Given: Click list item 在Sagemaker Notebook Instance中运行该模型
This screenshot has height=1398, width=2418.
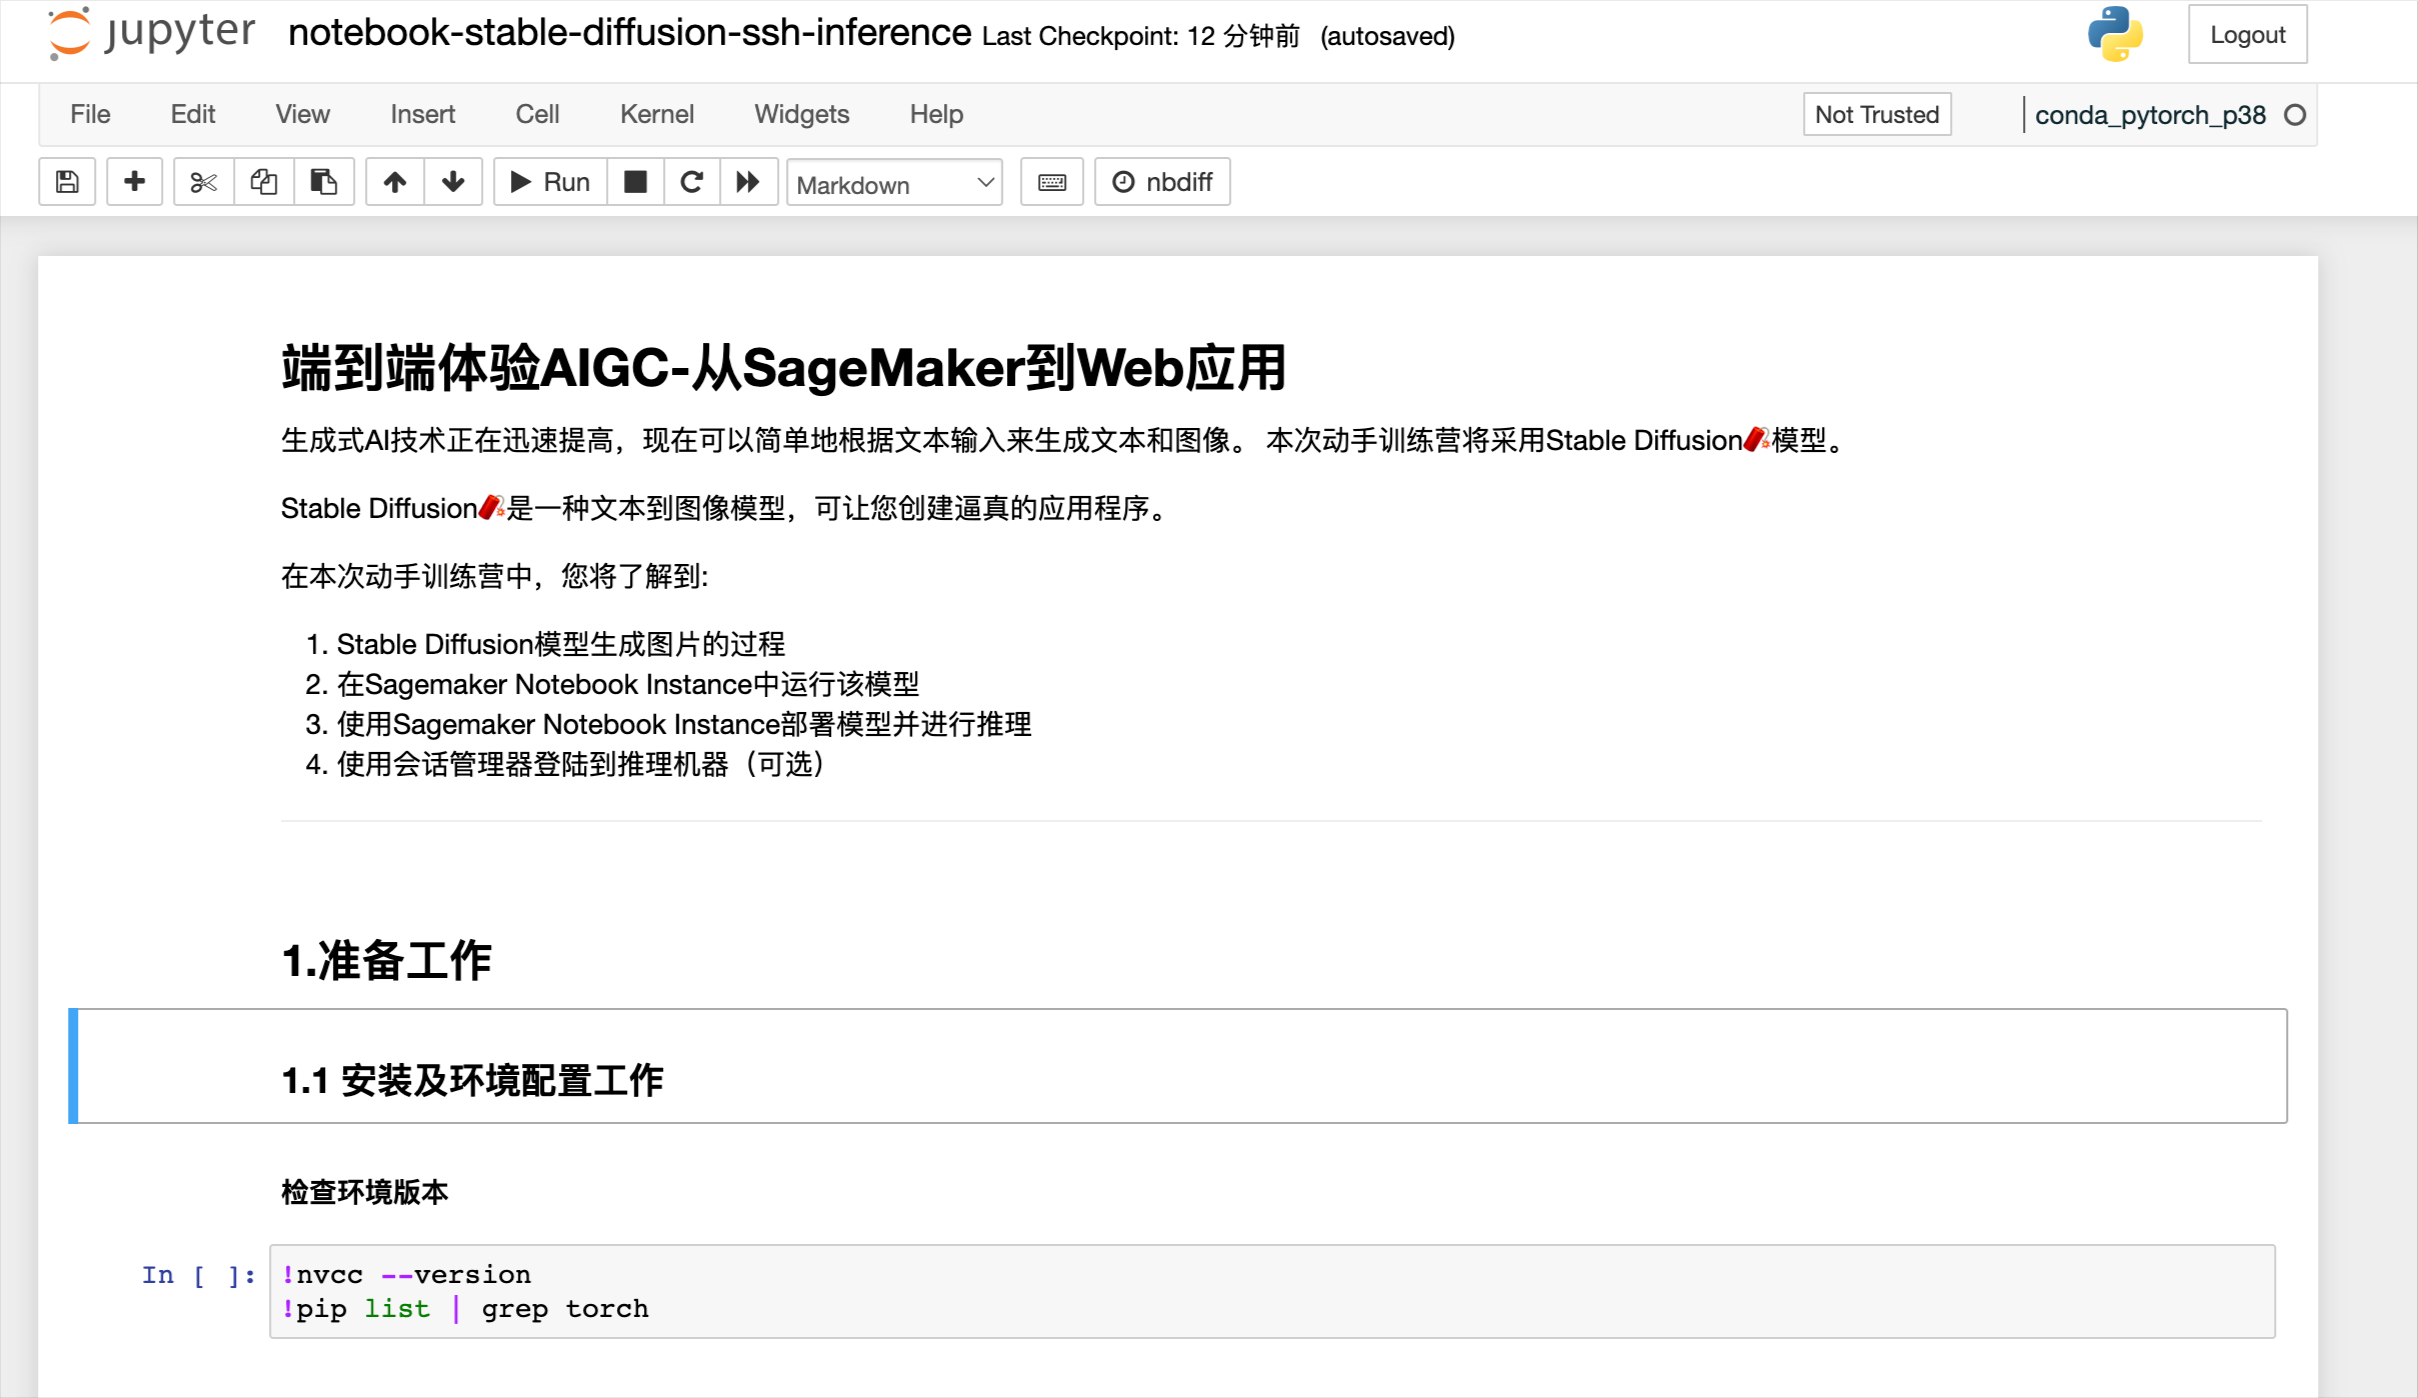Looking at the screenshot, I should [x=628, y=684].
